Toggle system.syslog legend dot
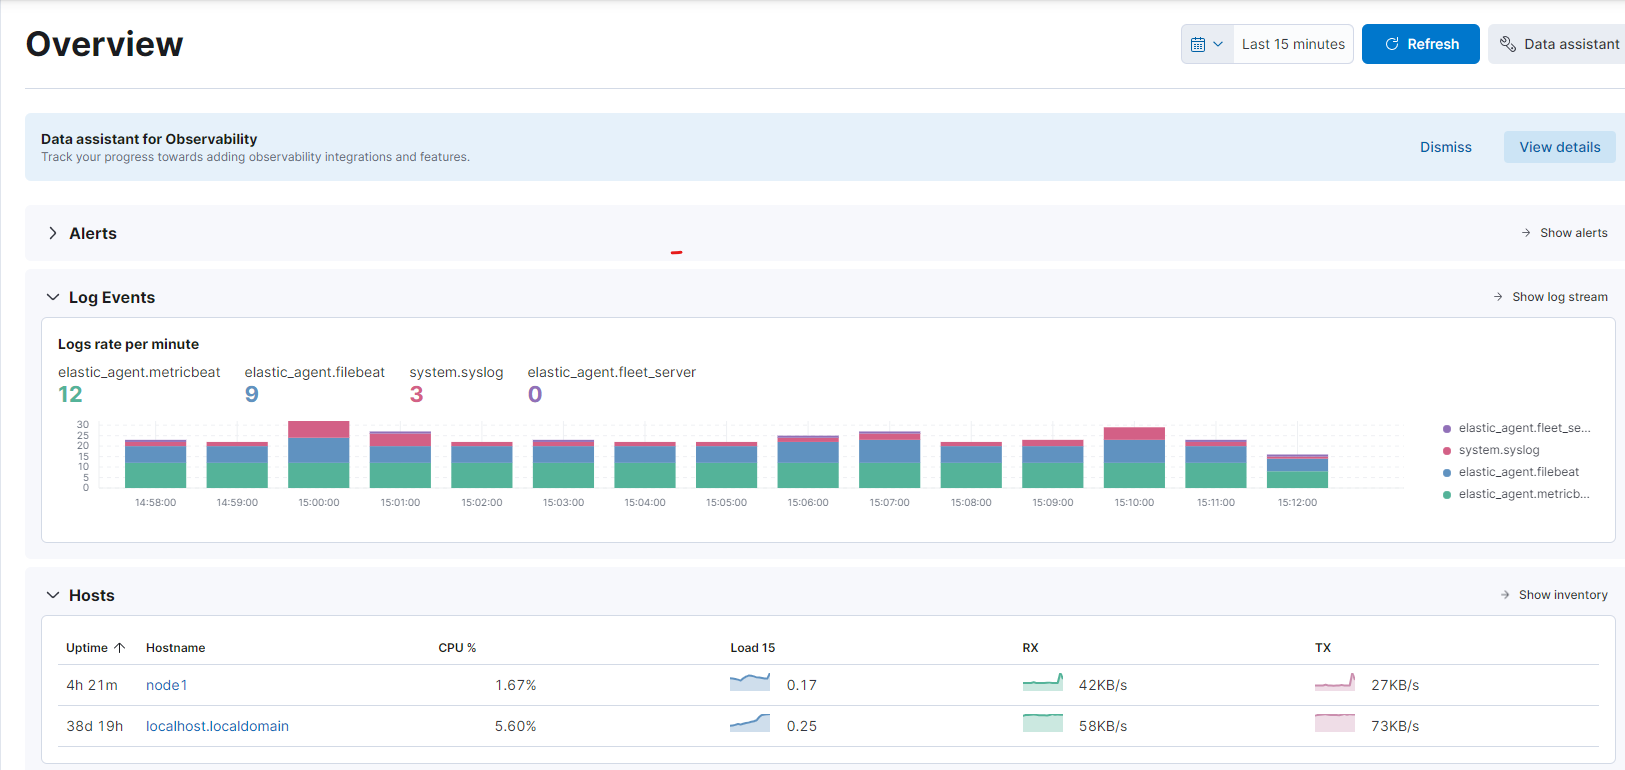Screen dimensions: 1625x770 pyautogui.click(x=1447, y=451)
